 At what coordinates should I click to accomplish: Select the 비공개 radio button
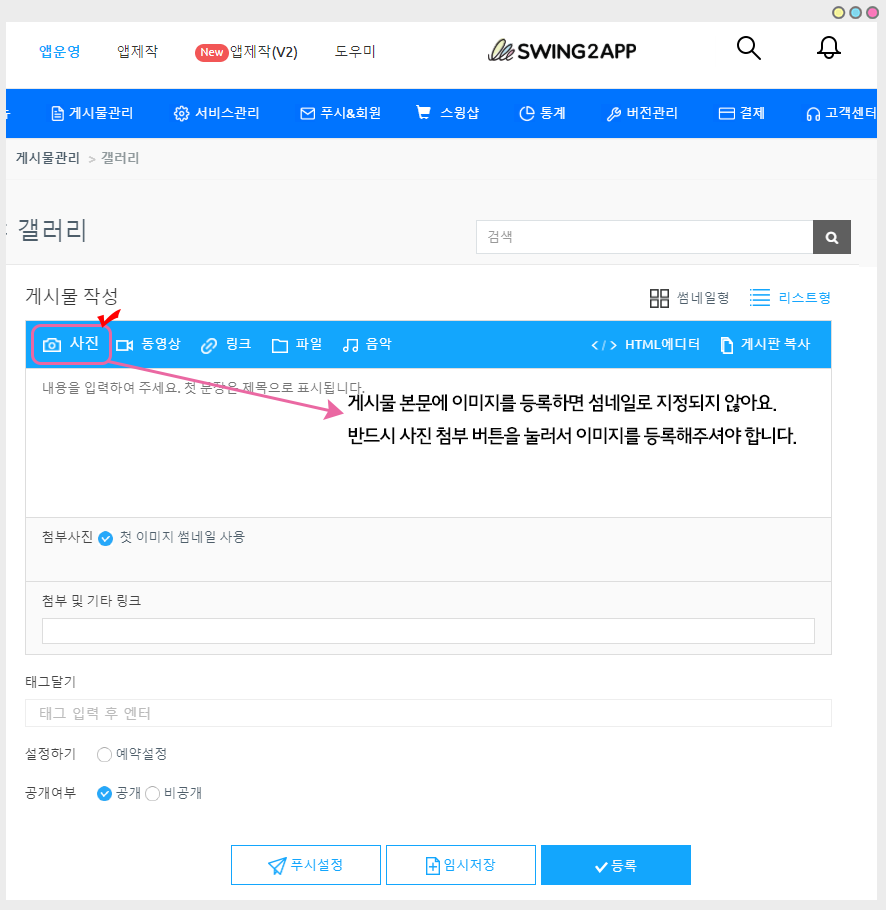[x=153, y=793]
